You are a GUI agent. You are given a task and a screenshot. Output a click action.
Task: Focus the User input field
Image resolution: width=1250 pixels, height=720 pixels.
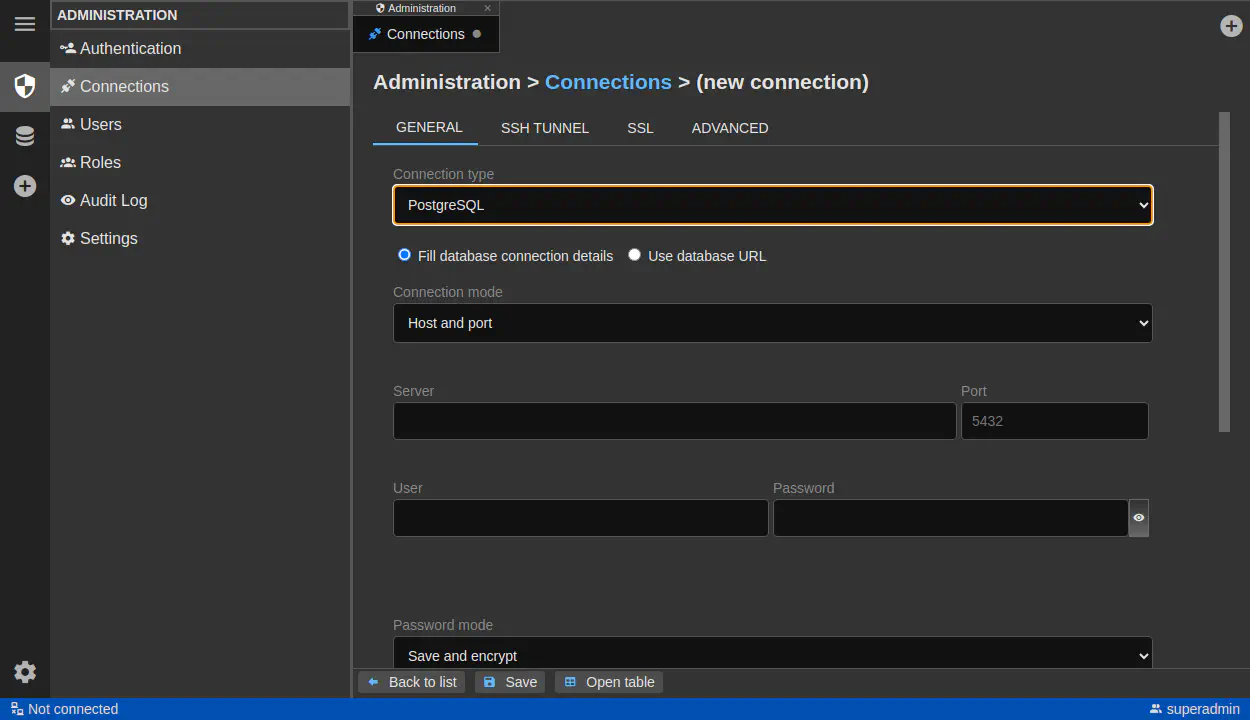pyautogui.click(x=581, y=518)
